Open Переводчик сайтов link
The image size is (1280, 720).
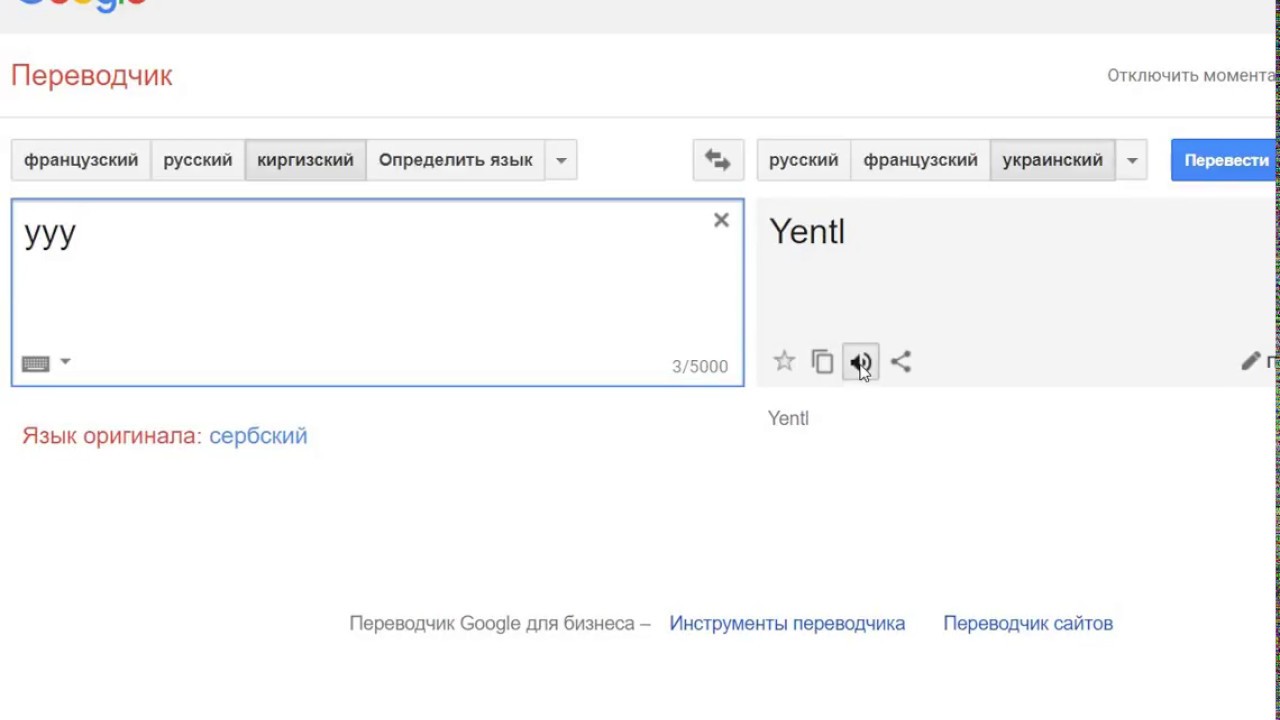pyautogui.click(x=1028, y=623)
